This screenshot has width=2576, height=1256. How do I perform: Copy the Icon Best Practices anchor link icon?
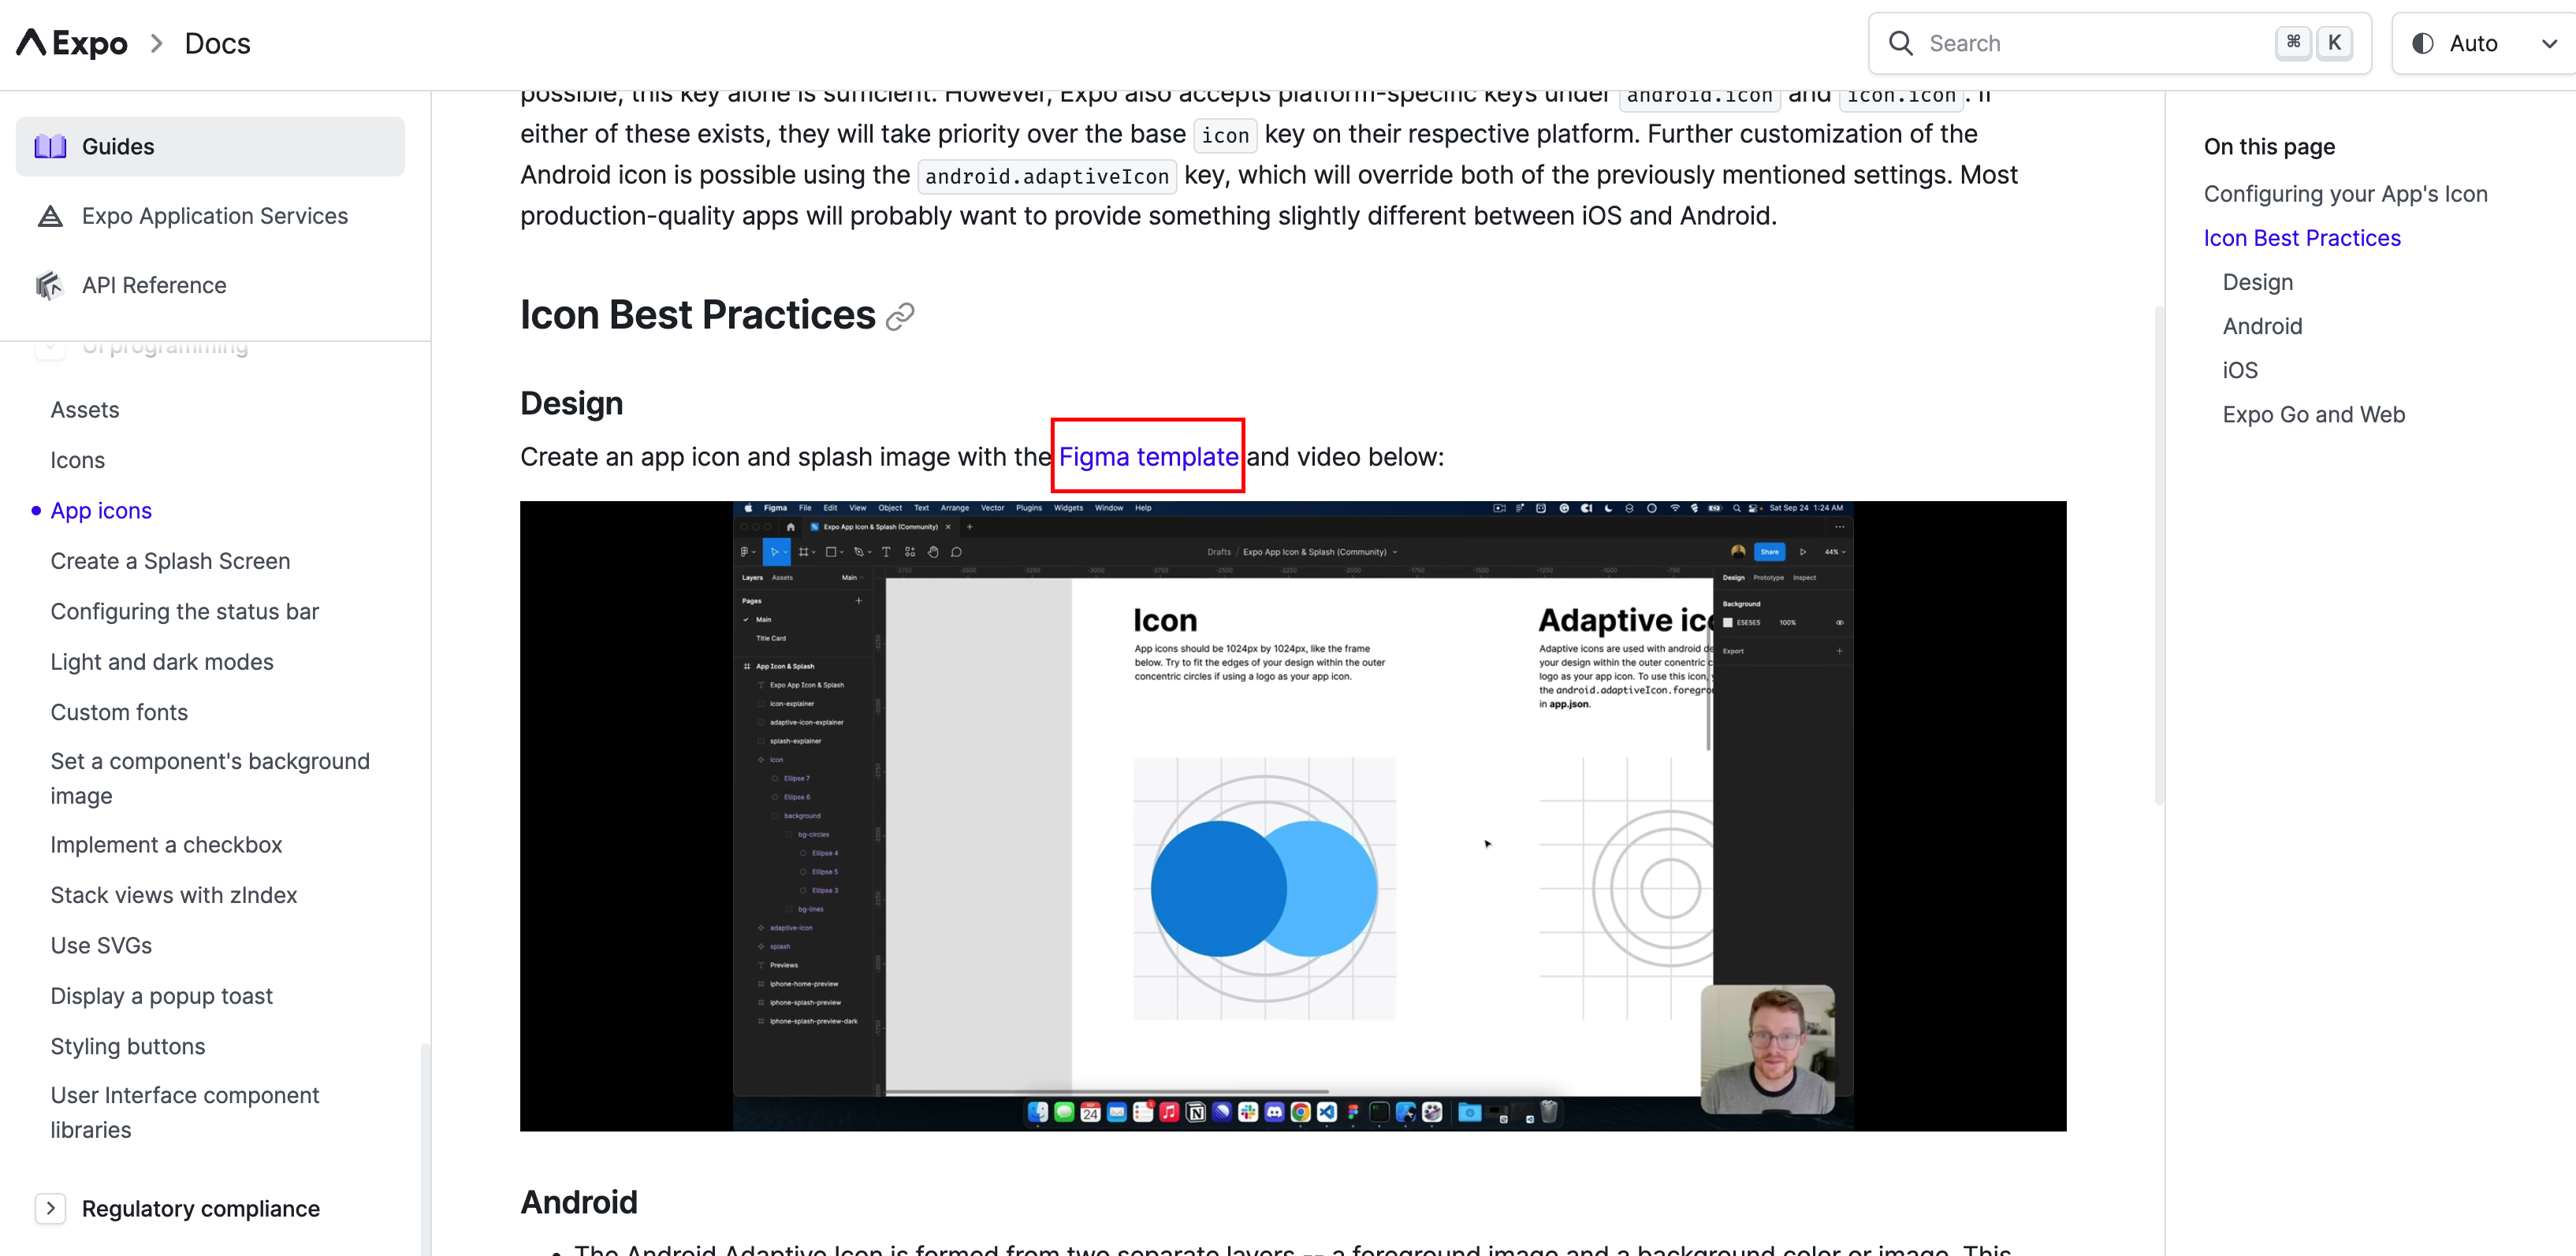pyautogui.click(x=900, y=317)
